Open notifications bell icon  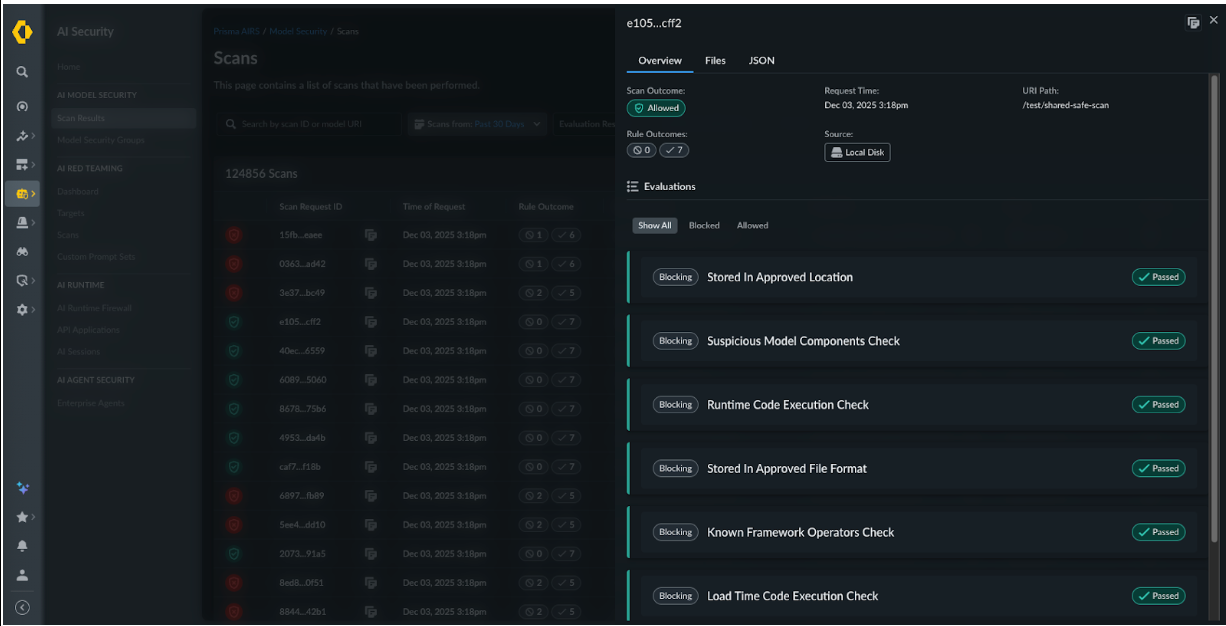(x=22, y=546)
